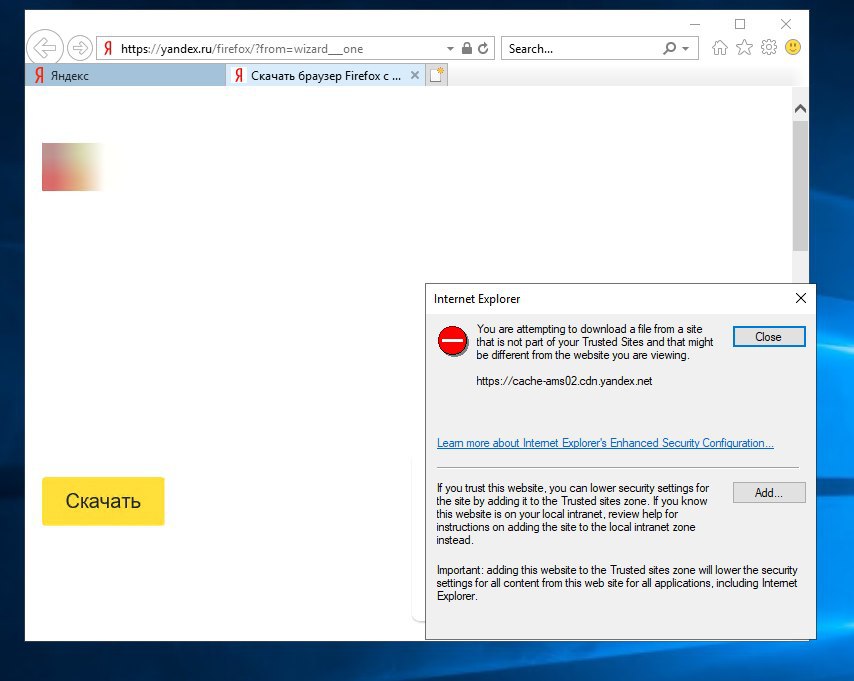Viewport: 854px width, 681px height.
Task: Select the 'Скачать браузер Firefox' tab
Action: point(325,75)
